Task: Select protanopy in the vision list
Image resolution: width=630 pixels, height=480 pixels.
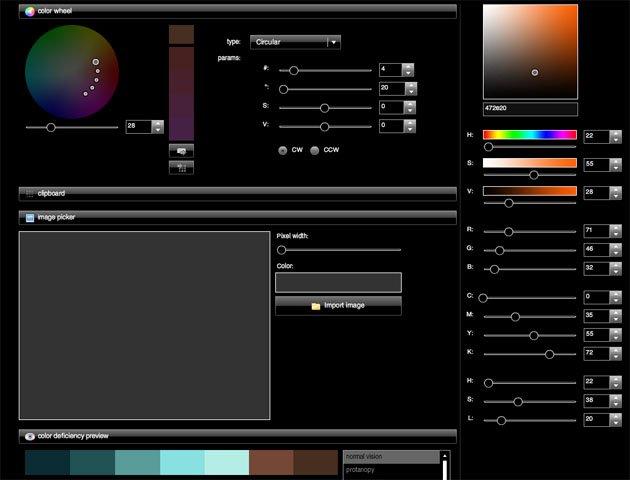Action: [390, 469]
